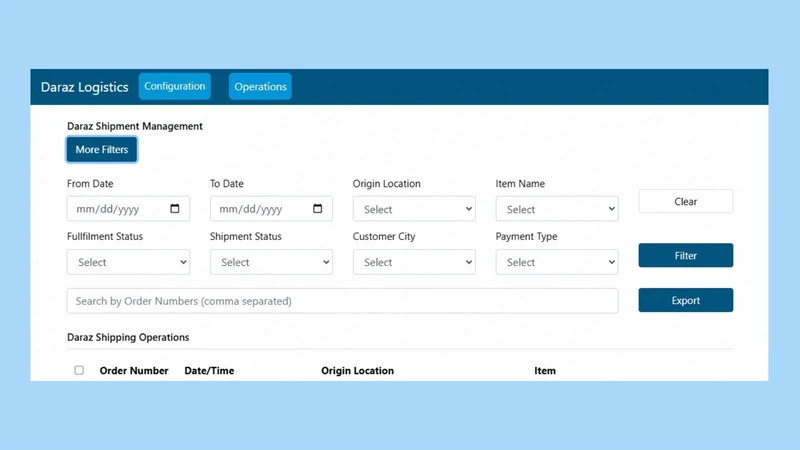This screenshot has height=450, width=800.
Task: Click the More Filters button
Action: (102, 149)
